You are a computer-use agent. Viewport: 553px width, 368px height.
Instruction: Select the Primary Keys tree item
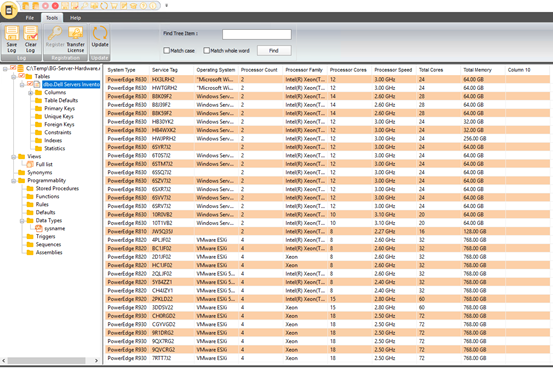59,108
